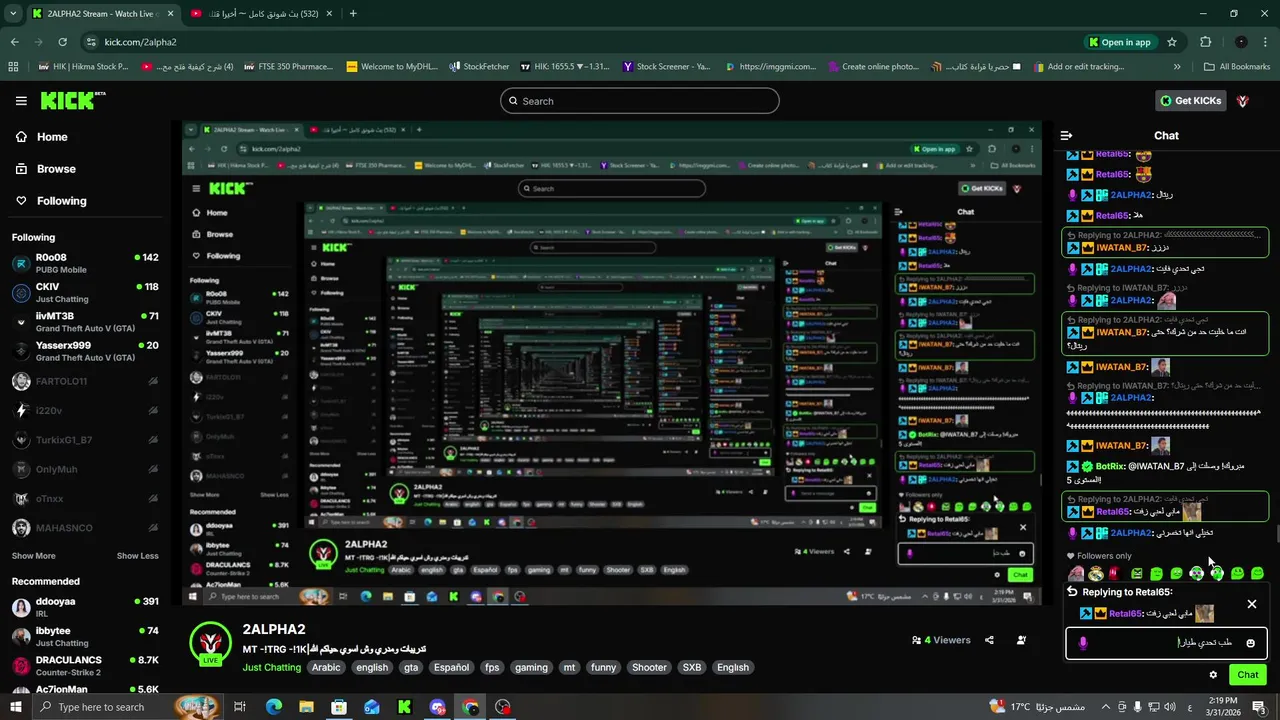
Task: Switch to the YouTube browser tab
Action: pos(264,14)
